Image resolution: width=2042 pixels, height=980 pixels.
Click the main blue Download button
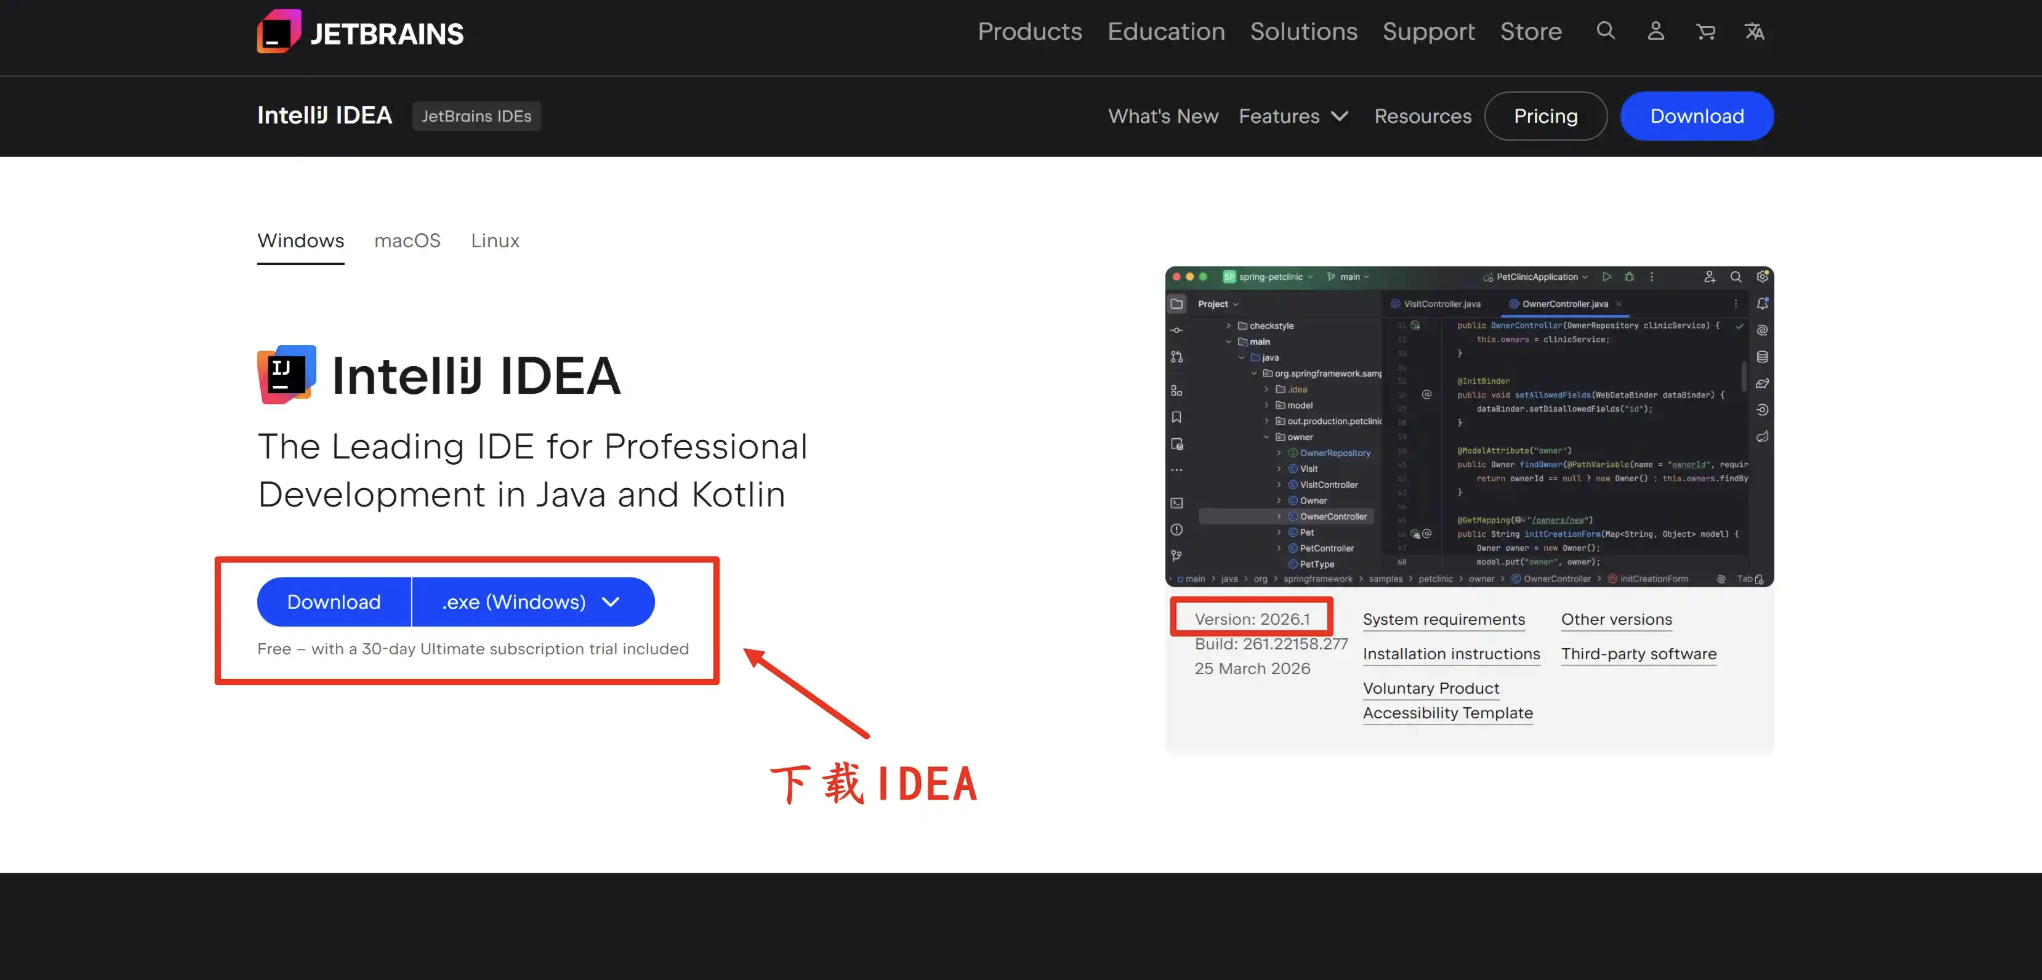click(334, 602)
